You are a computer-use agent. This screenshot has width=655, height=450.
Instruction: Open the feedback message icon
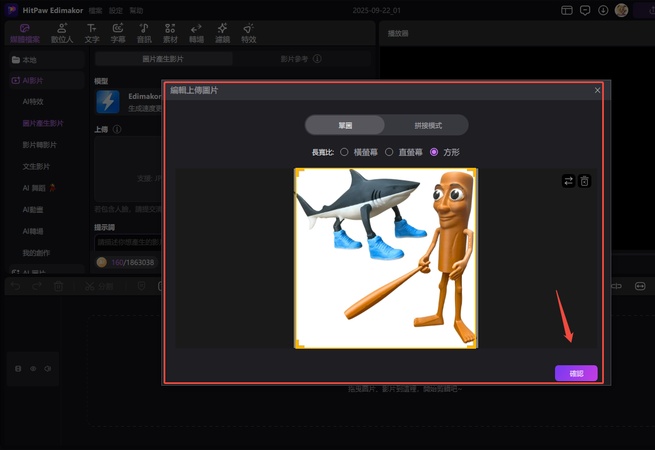click(585, 10)
